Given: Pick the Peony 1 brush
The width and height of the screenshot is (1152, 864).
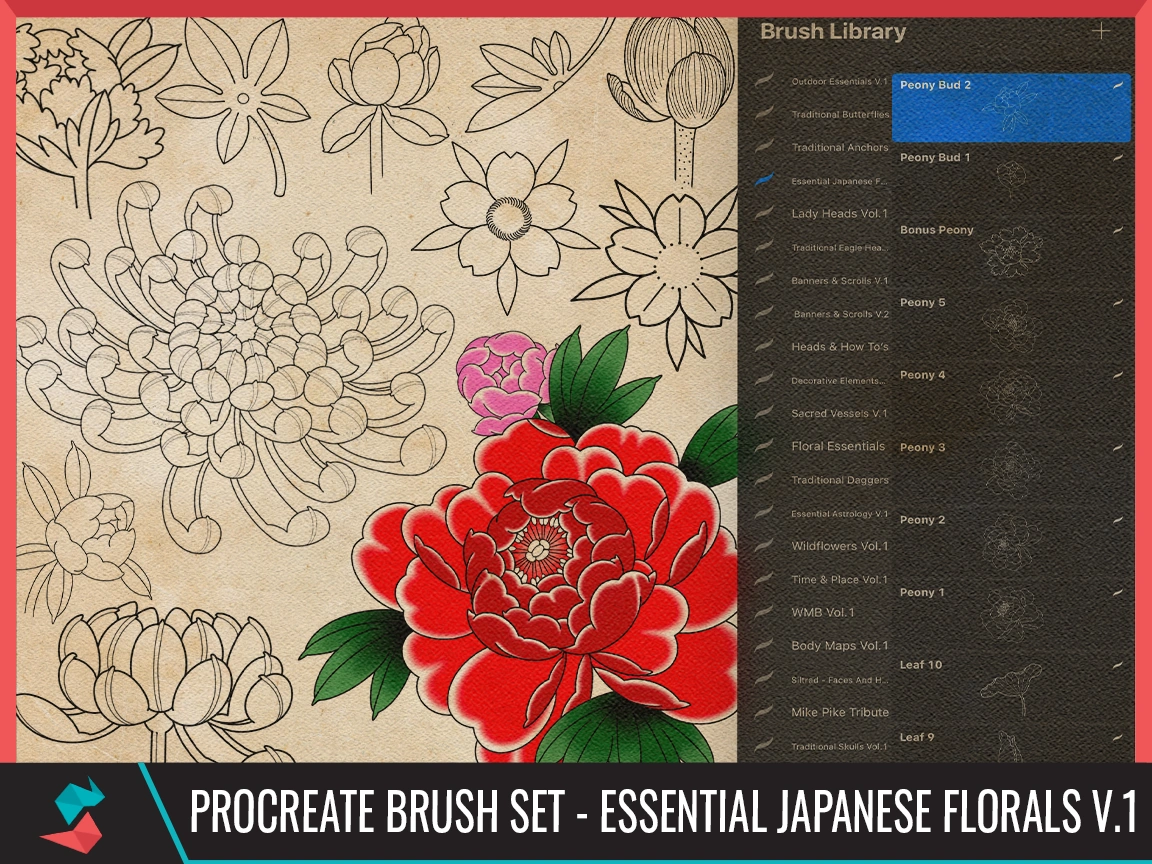Looking at the screenshot, I should pyautogui.click(x=1000, y=607).
